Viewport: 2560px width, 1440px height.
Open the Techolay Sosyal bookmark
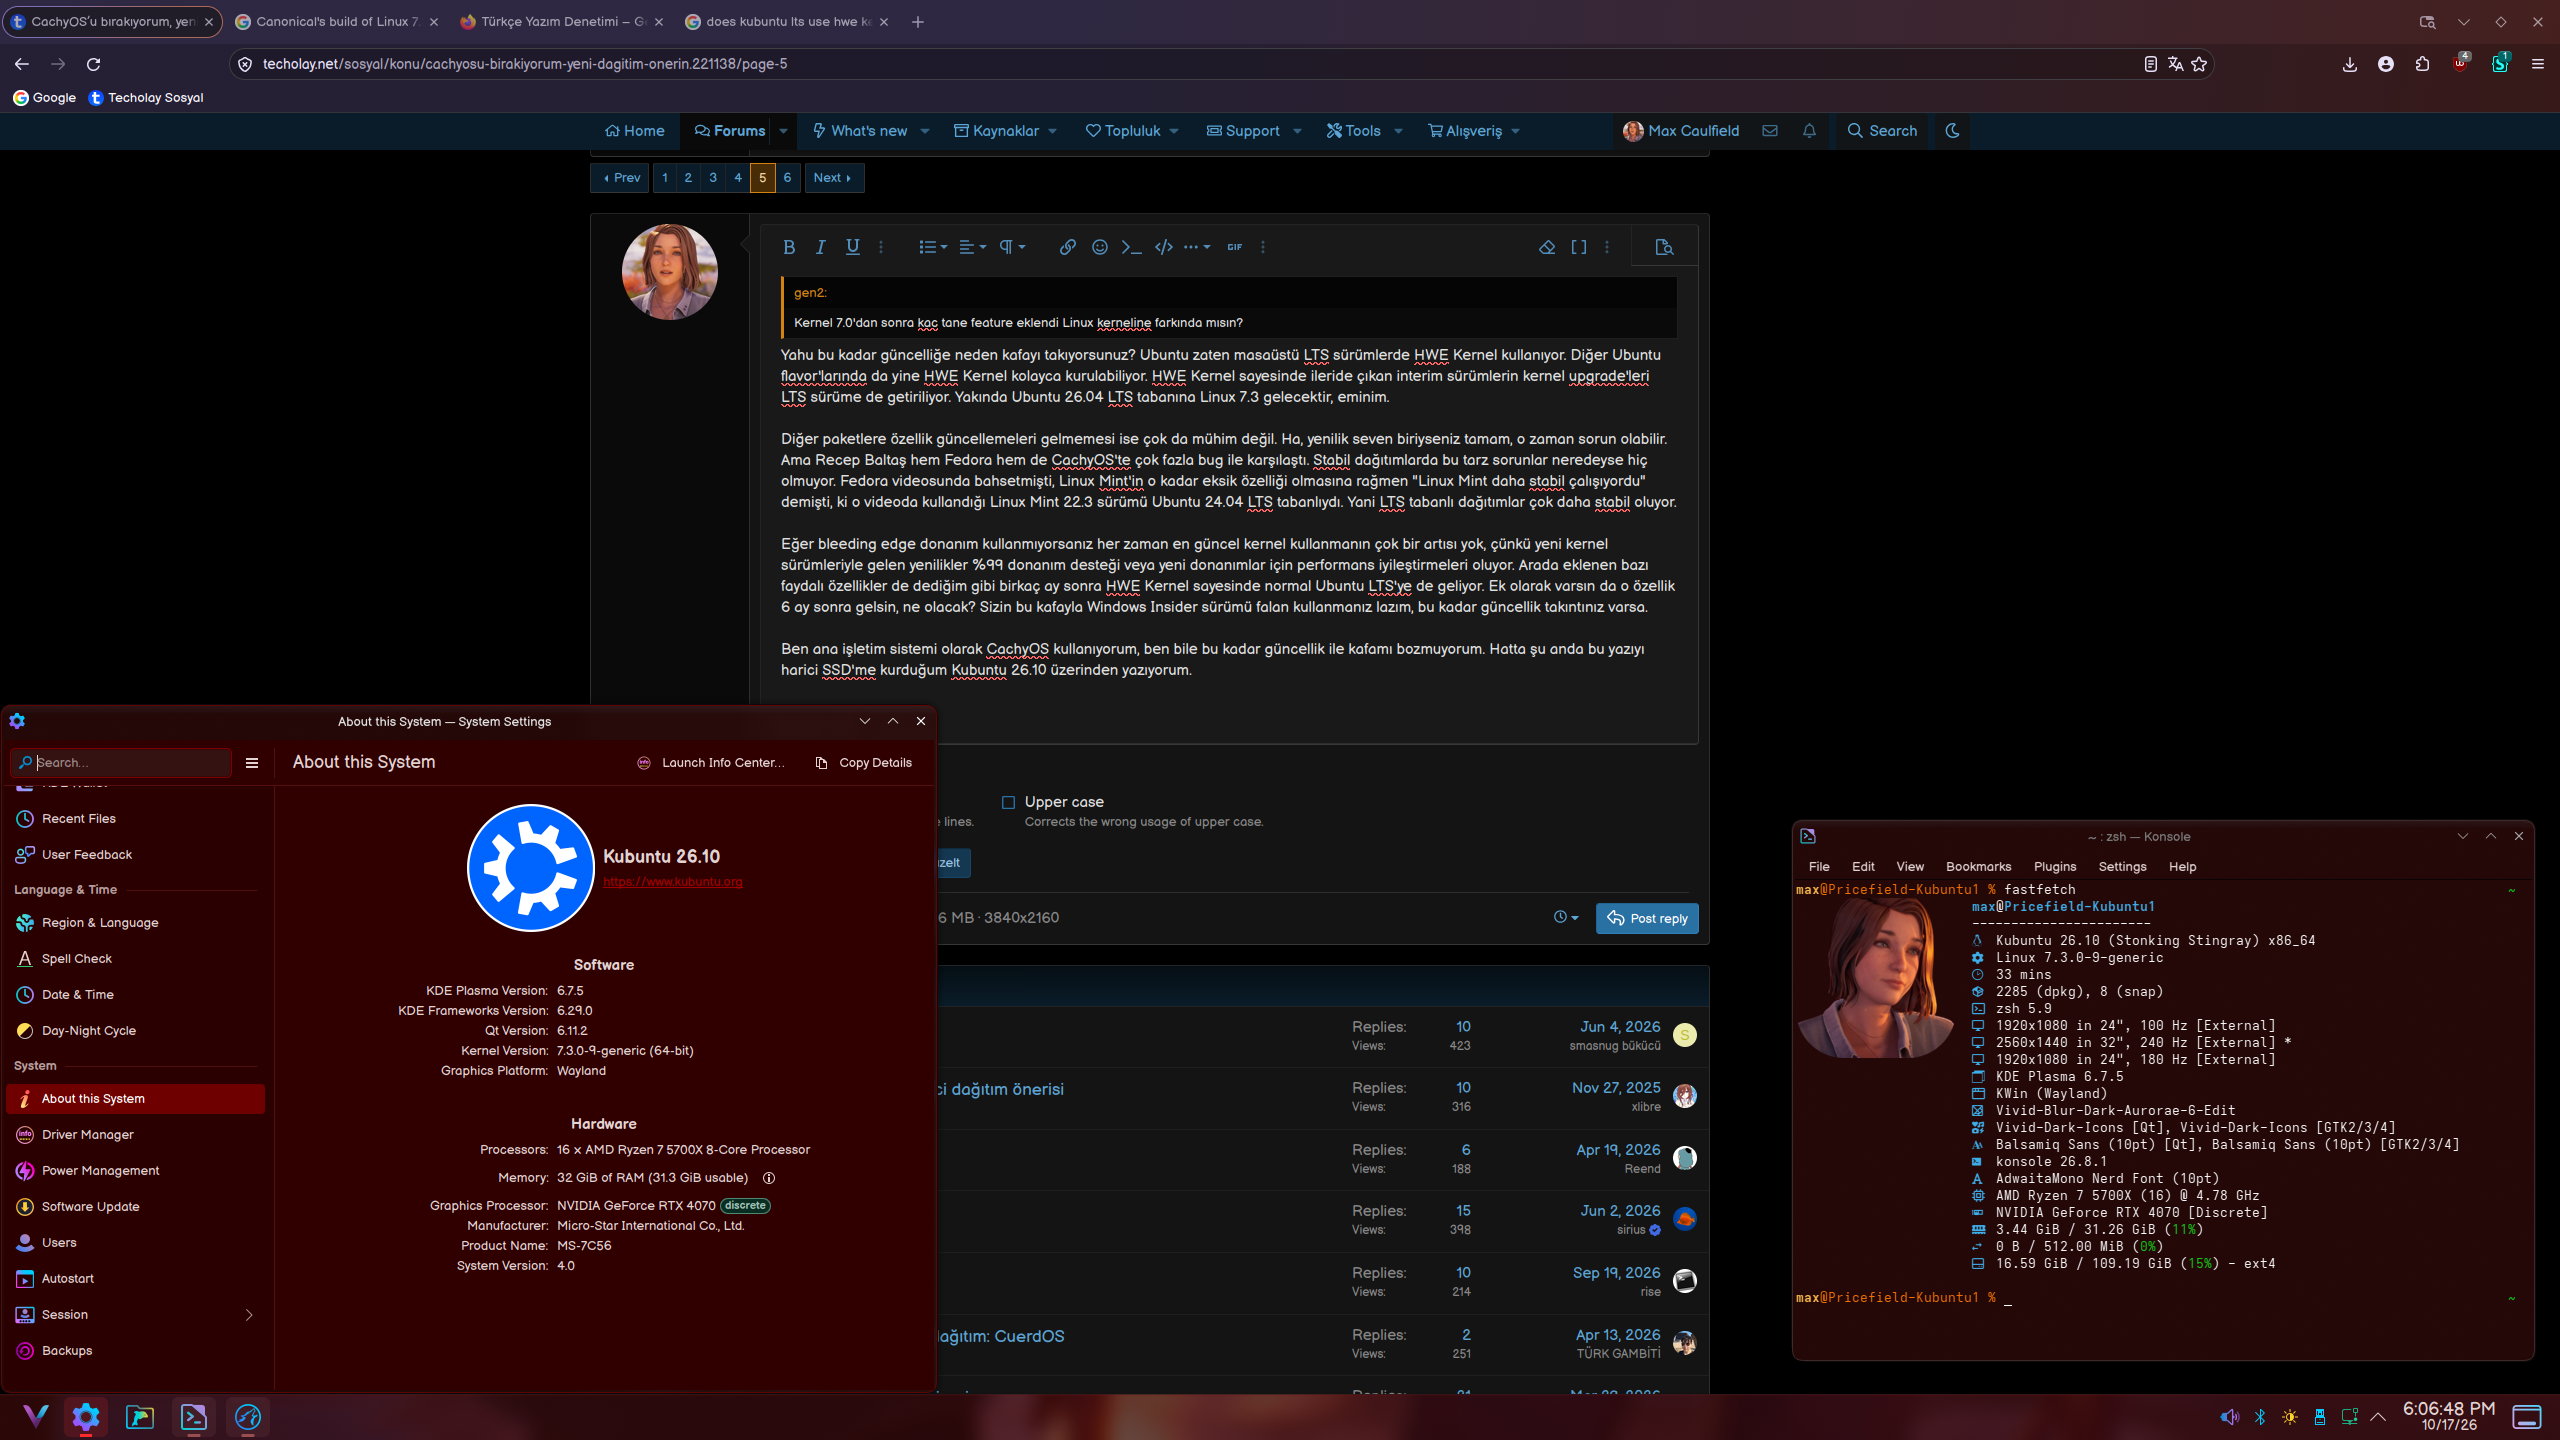[146, 97]
